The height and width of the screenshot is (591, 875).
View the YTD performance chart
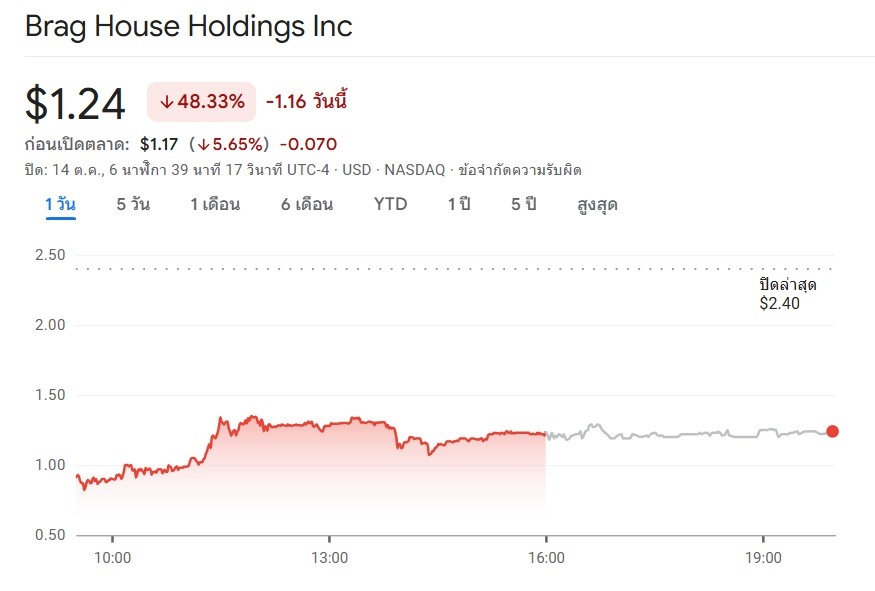pos(390,204)
